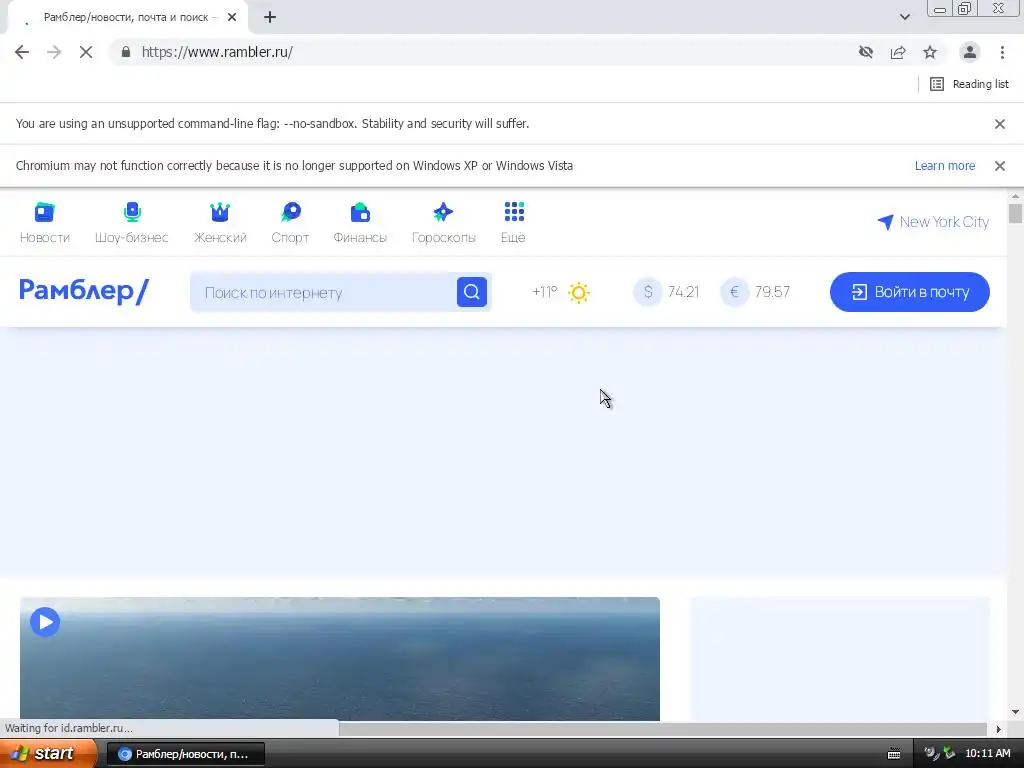The image size is (1024, 768).
Task: Select the Рамблер/новости browser tab
Action: click(128, 17)
